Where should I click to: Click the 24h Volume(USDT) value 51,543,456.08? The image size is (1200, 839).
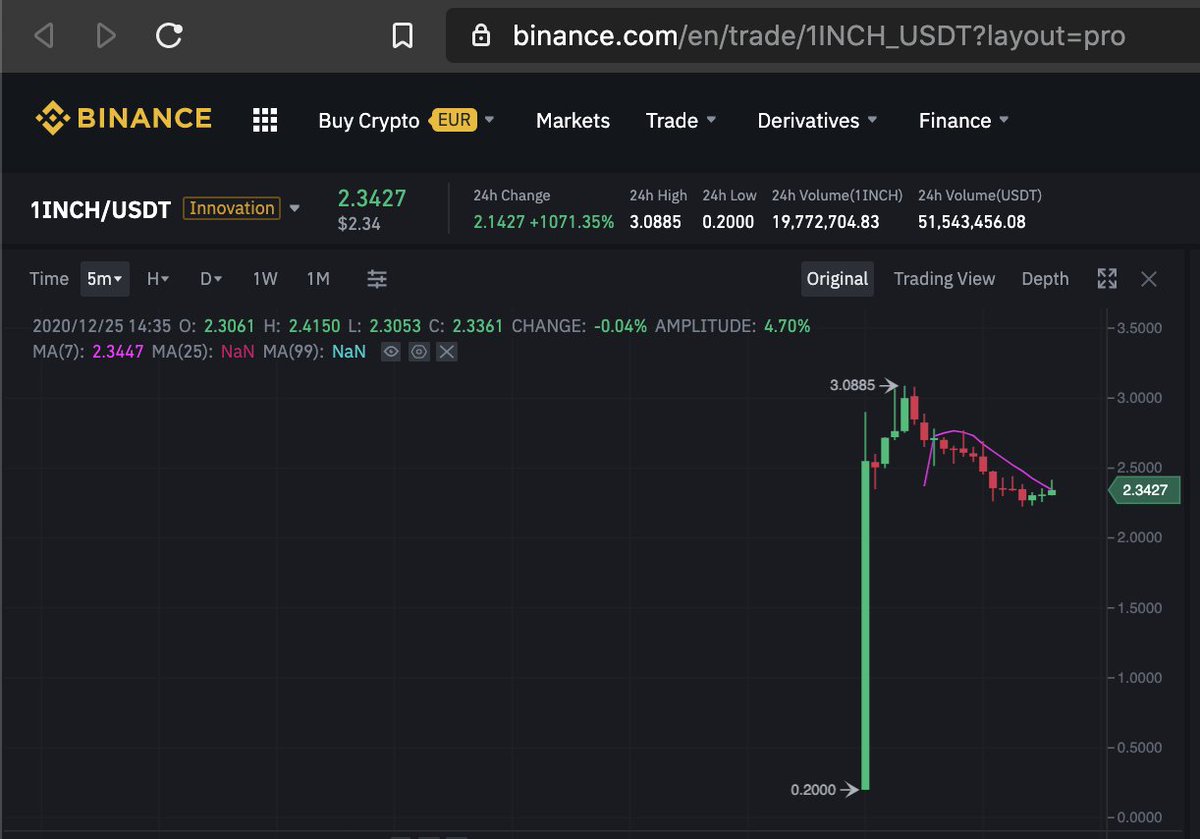click(x=972, y=222)
